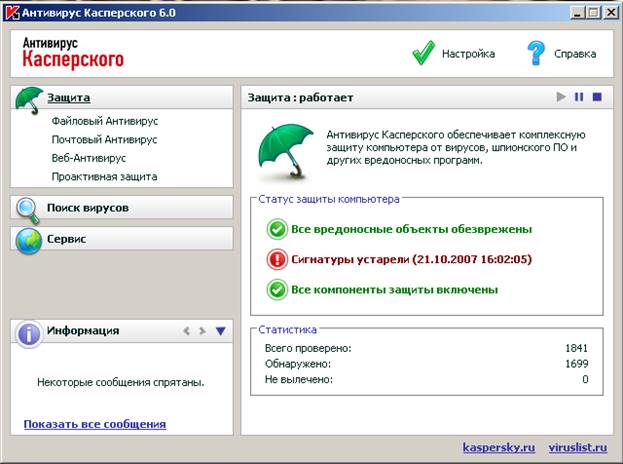Click the large umbrella in description panel
623x464 pixels.
286,151
